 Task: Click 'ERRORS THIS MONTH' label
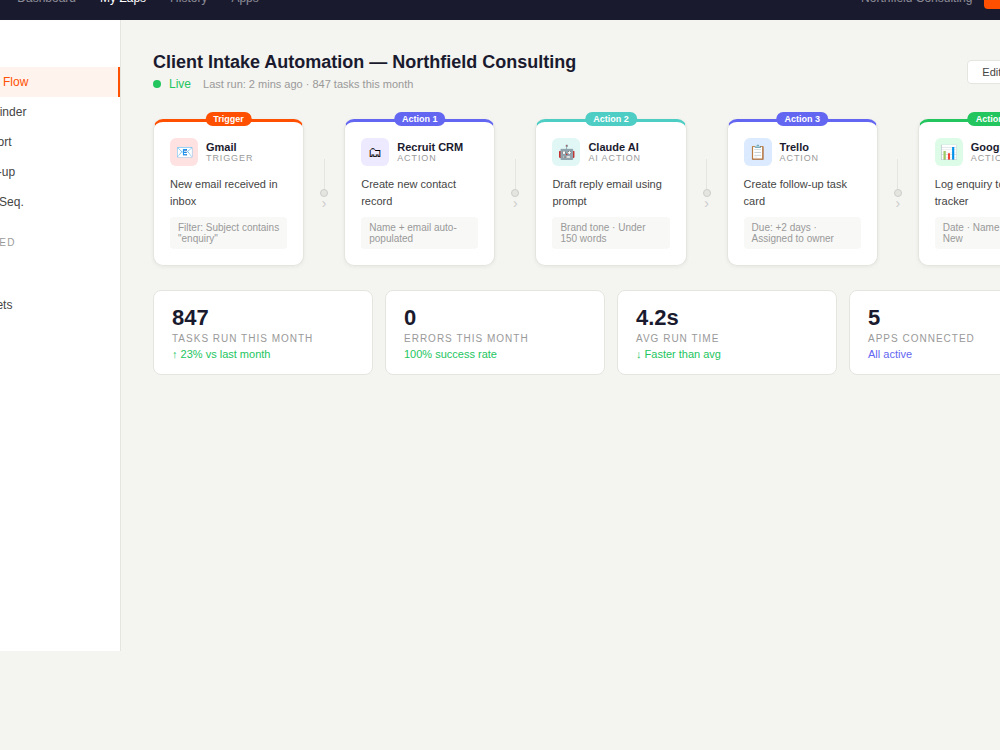point(466,338)
